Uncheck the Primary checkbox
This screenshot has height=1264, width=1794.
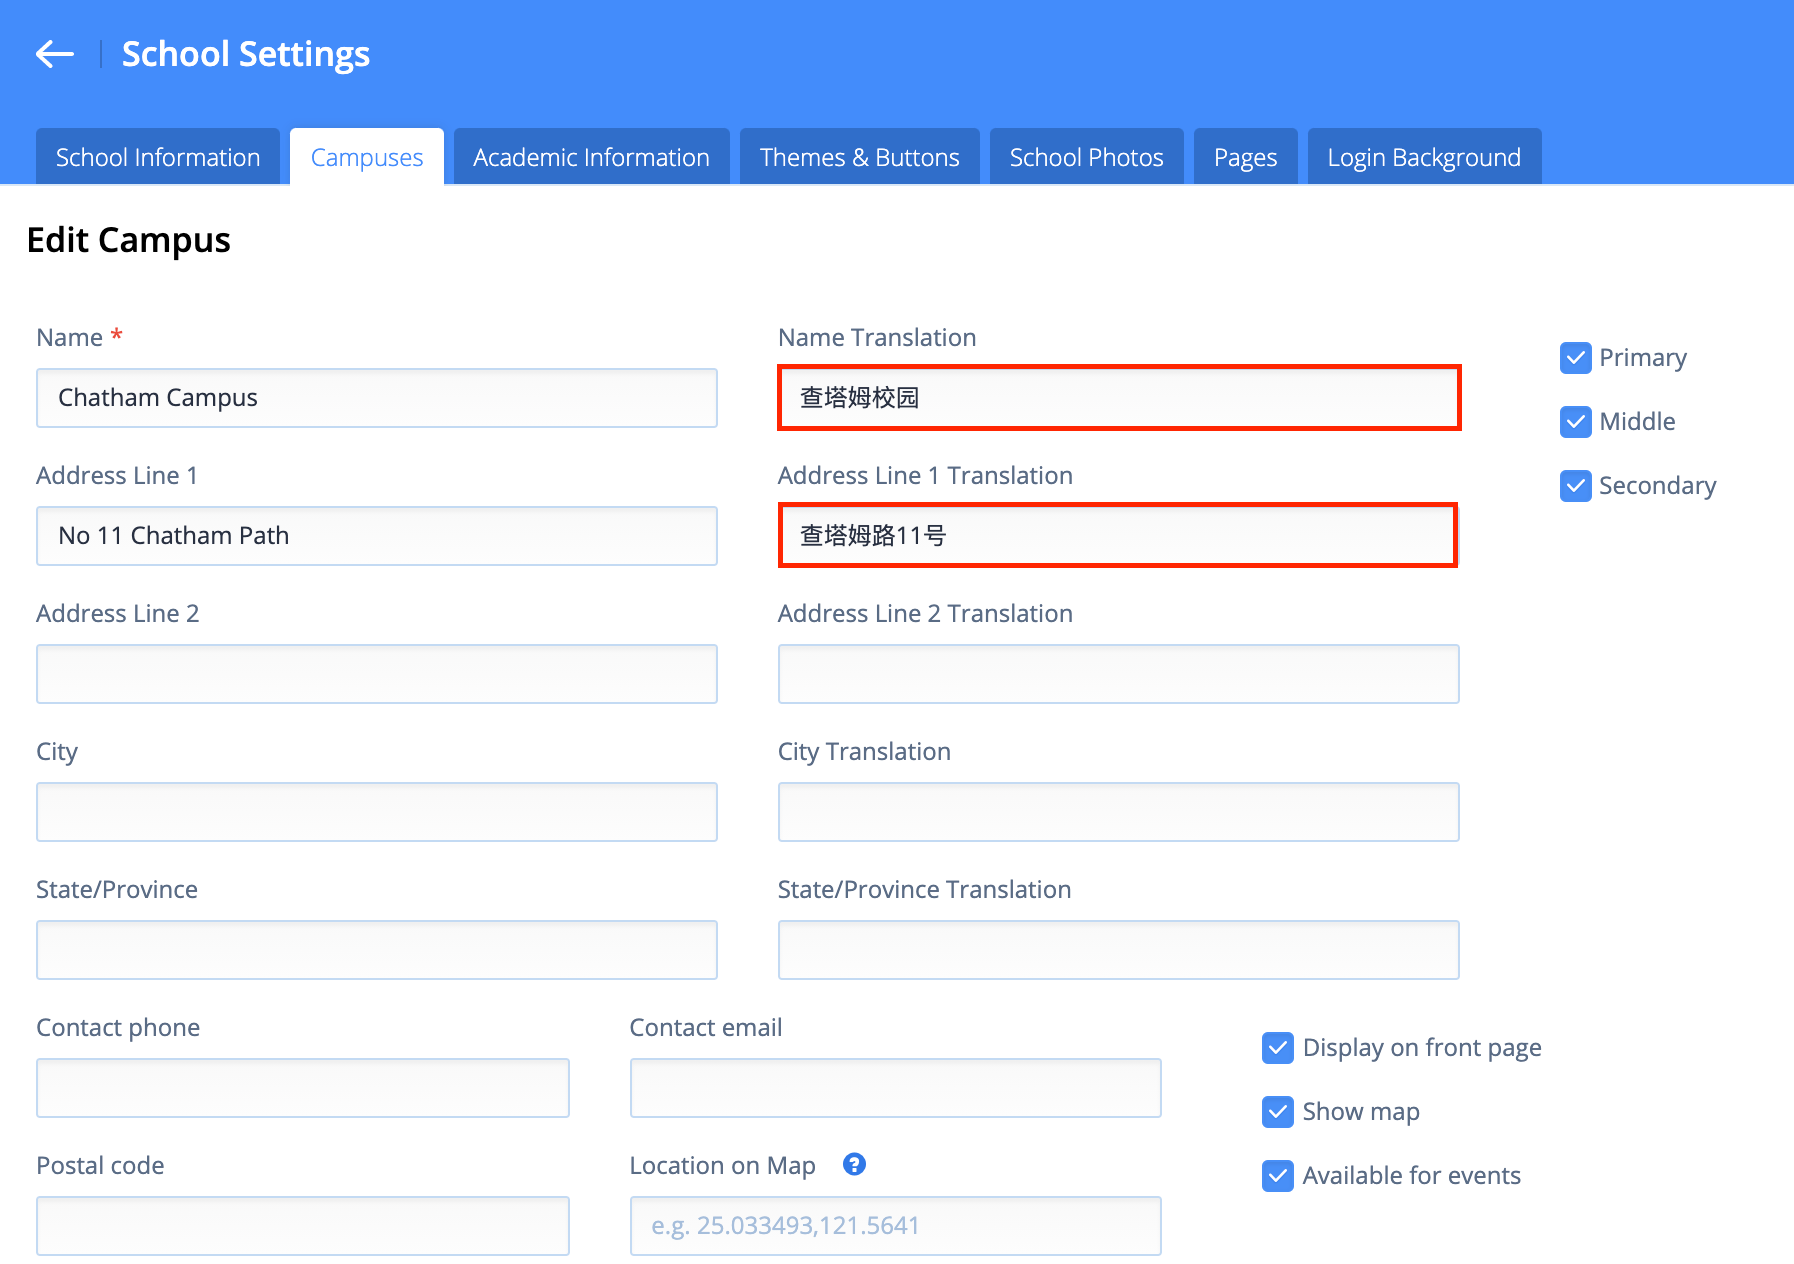(1576, 358)
